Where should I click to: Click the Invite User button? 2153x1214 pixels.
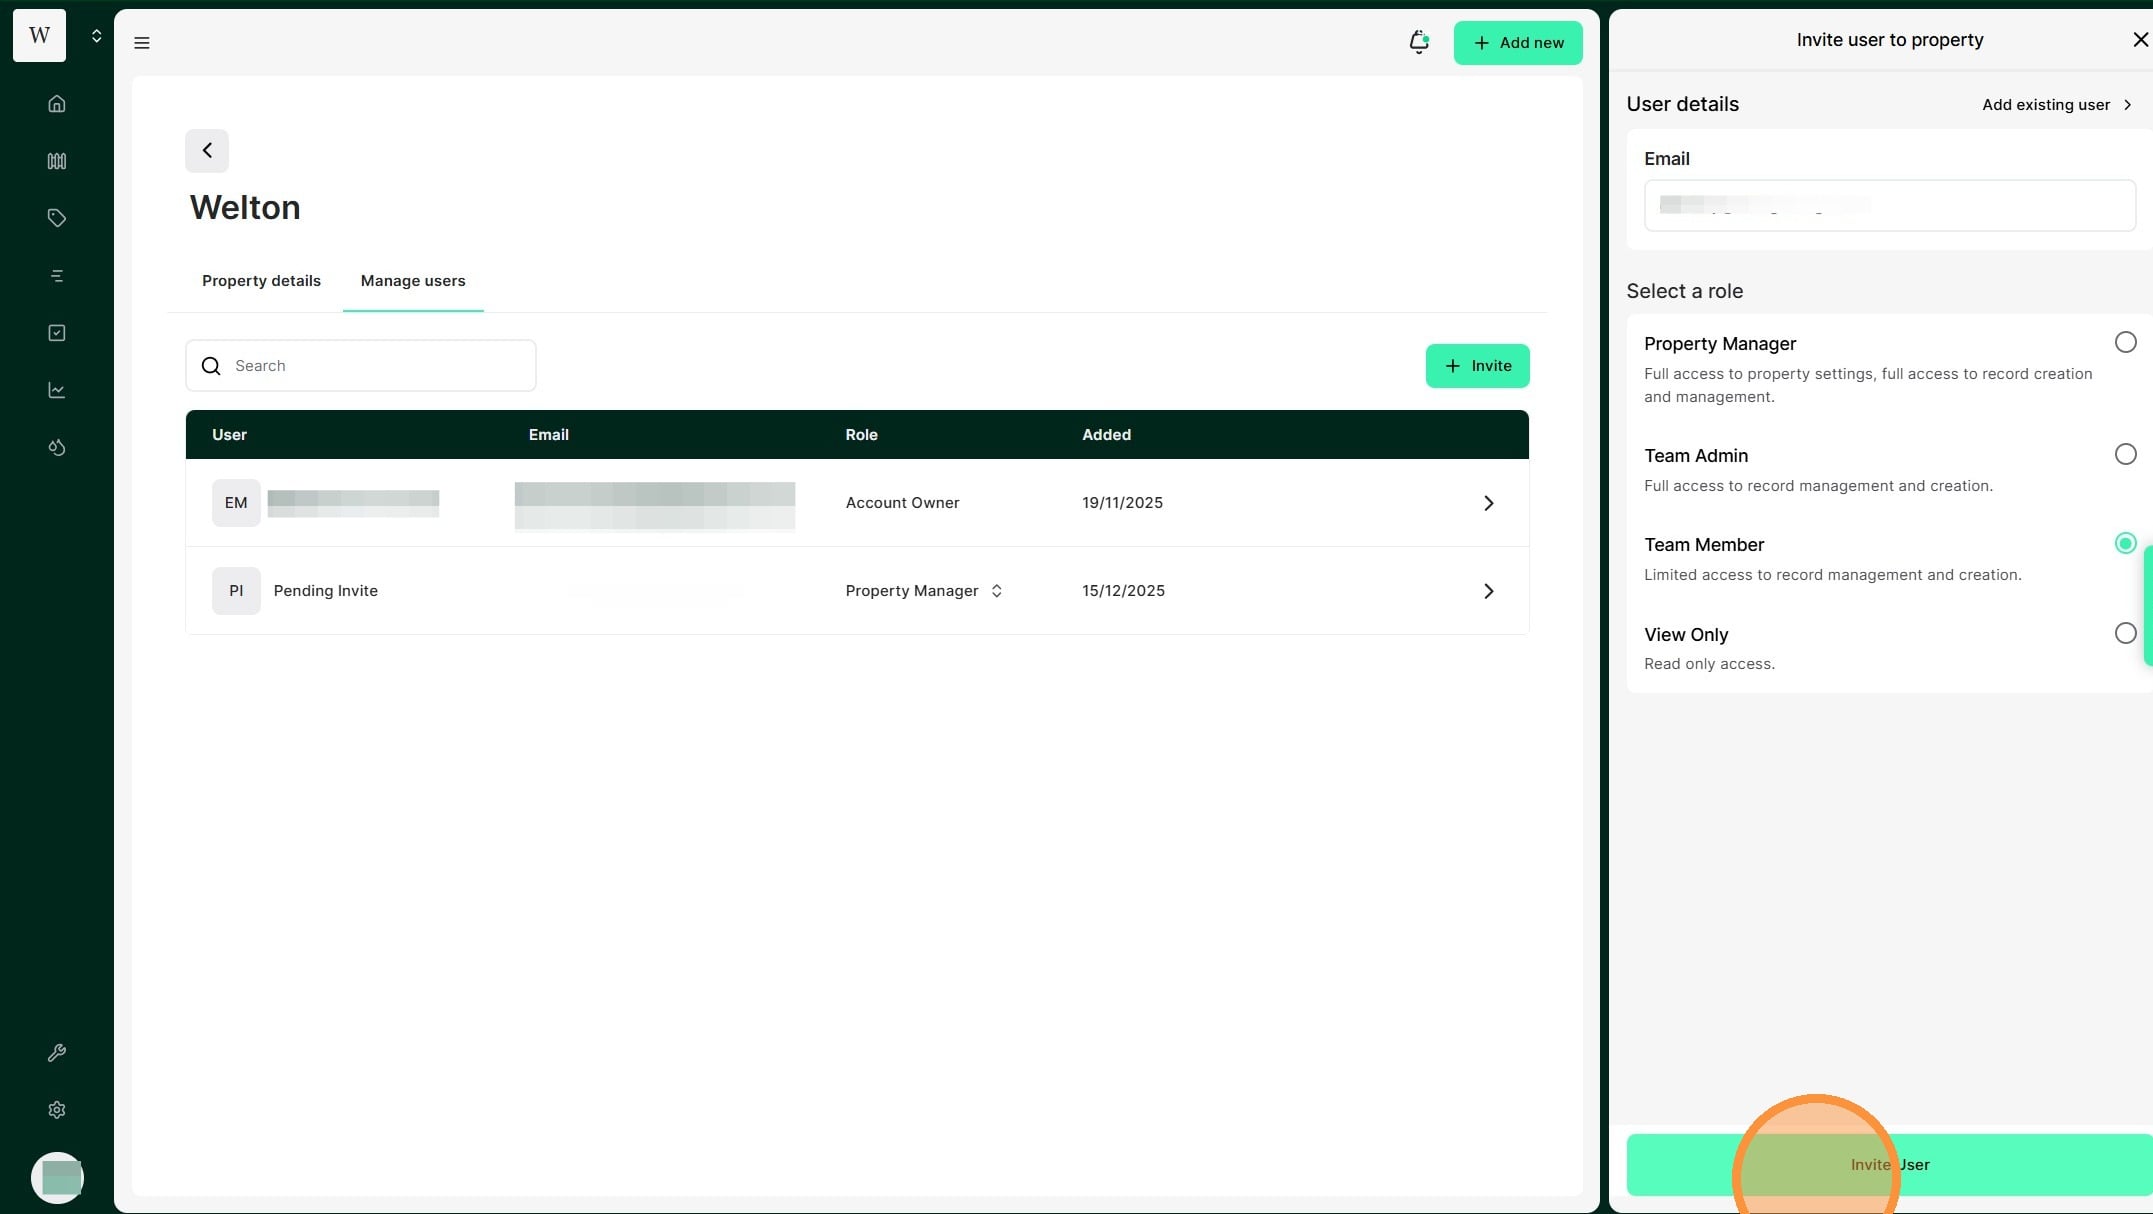[x=1889, y=1165]
